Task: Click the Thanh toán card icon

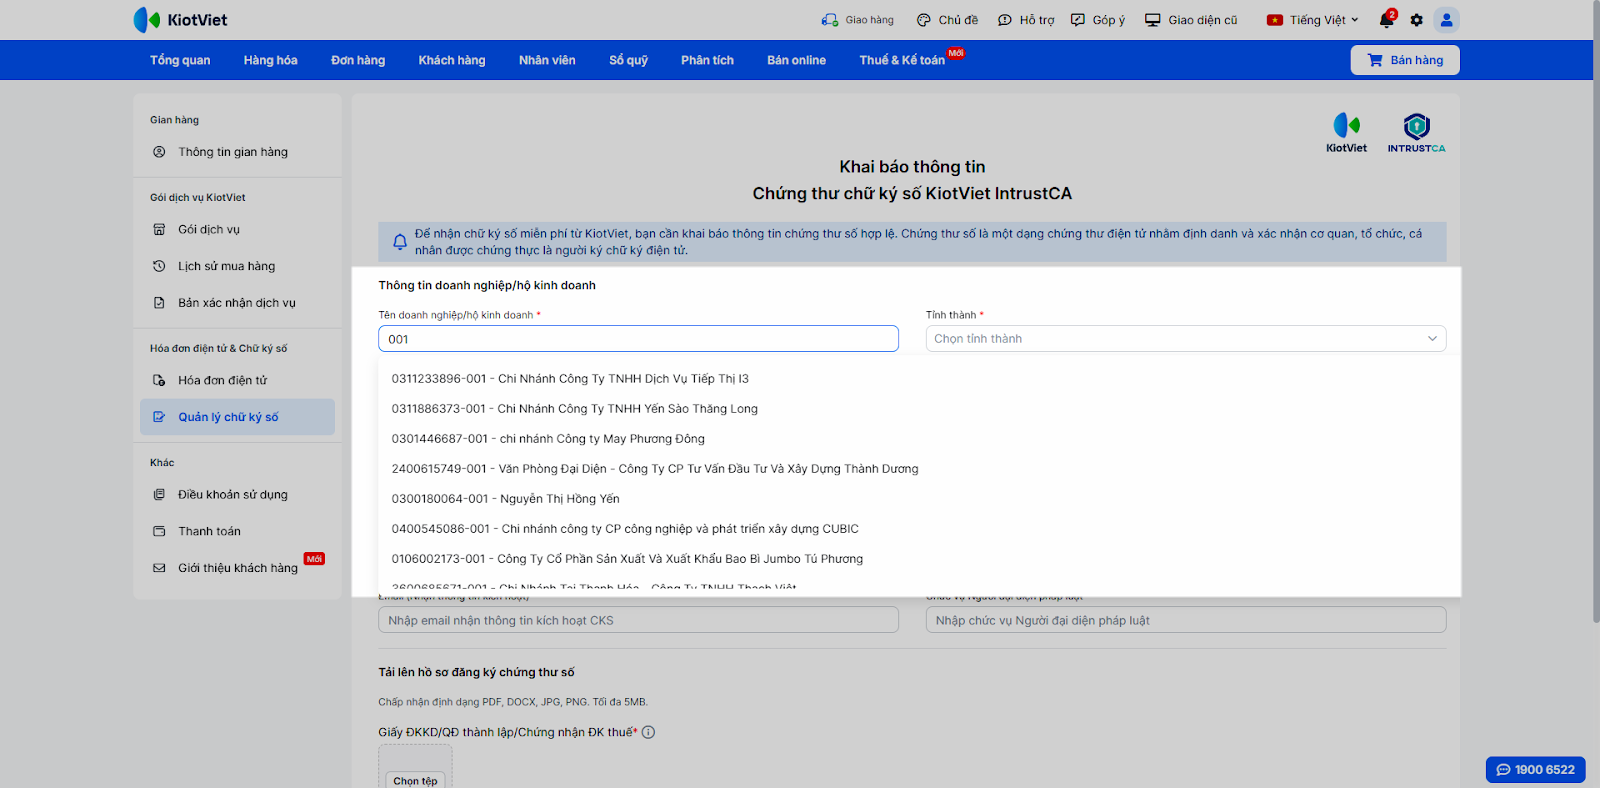Action: (159, 531)
